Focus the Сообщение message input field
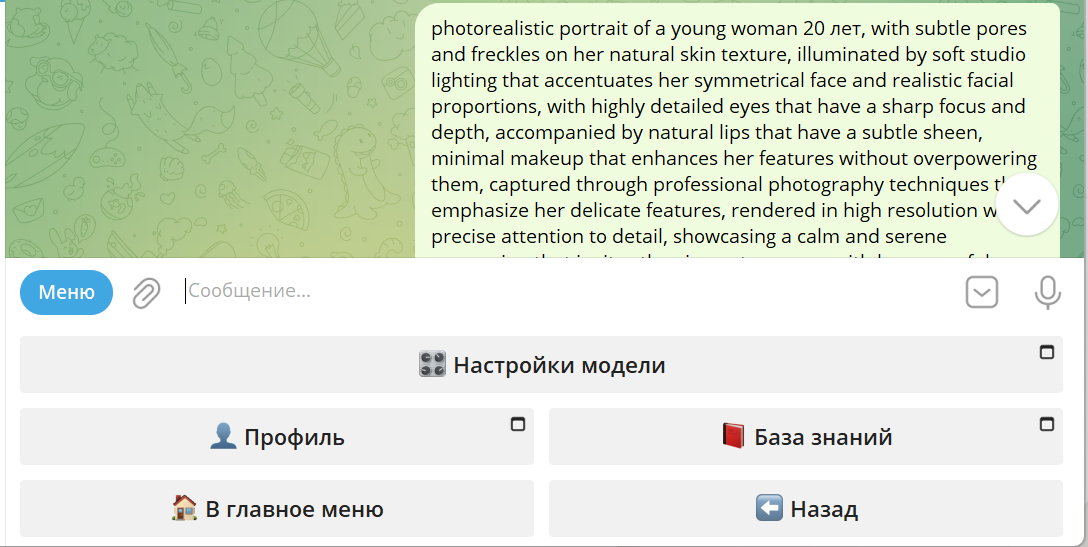 [x=560, y=292]
